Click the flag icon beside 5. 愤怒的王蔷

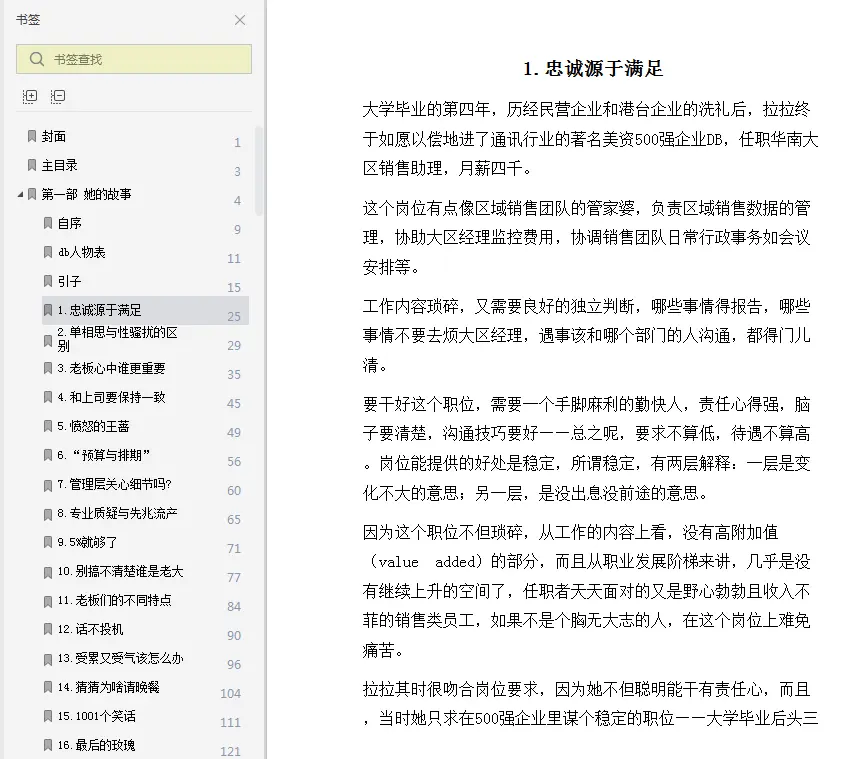48,426
